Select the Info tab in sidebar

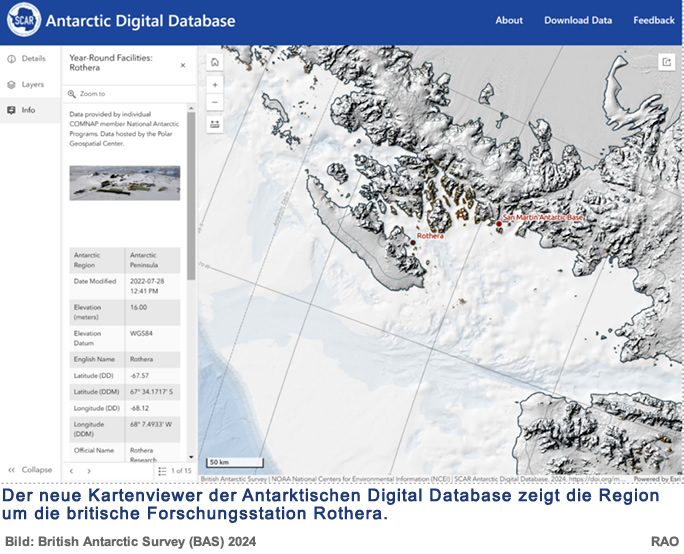click(x=28, y=110)
